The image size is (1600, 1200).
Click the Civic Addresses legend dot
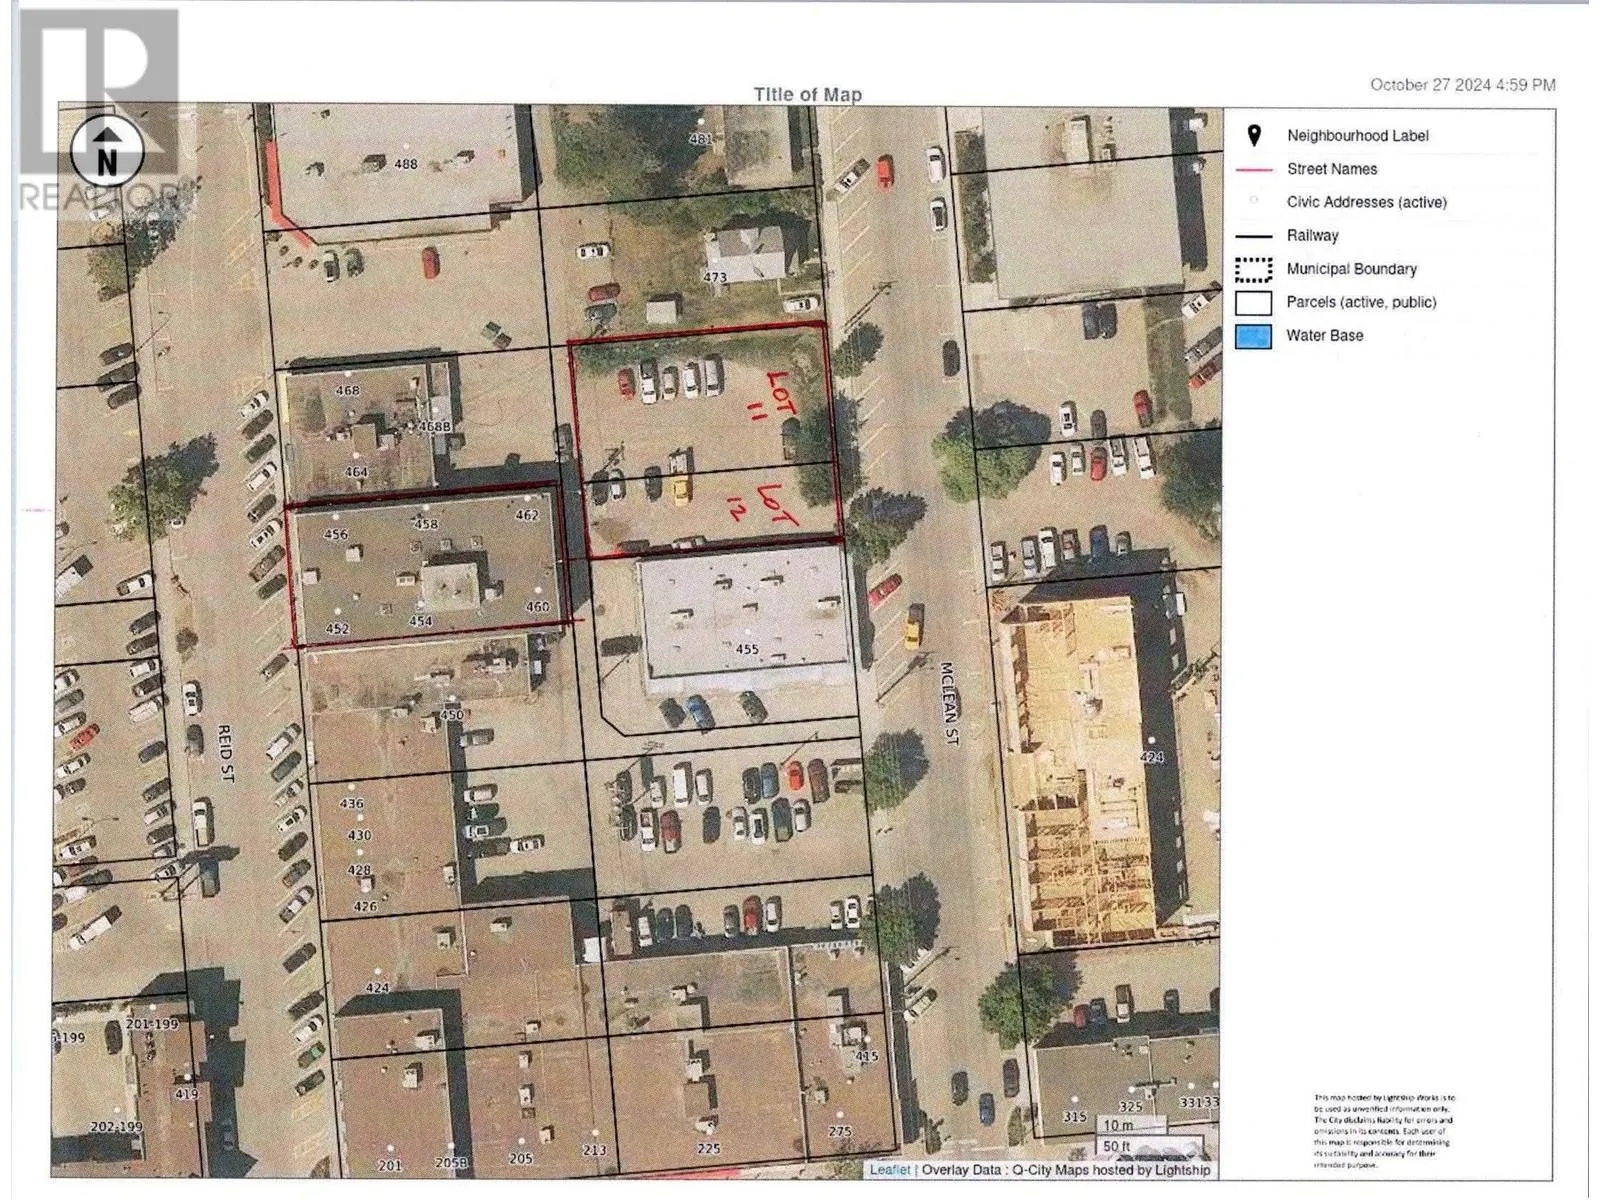click(x=1253, y=201)
